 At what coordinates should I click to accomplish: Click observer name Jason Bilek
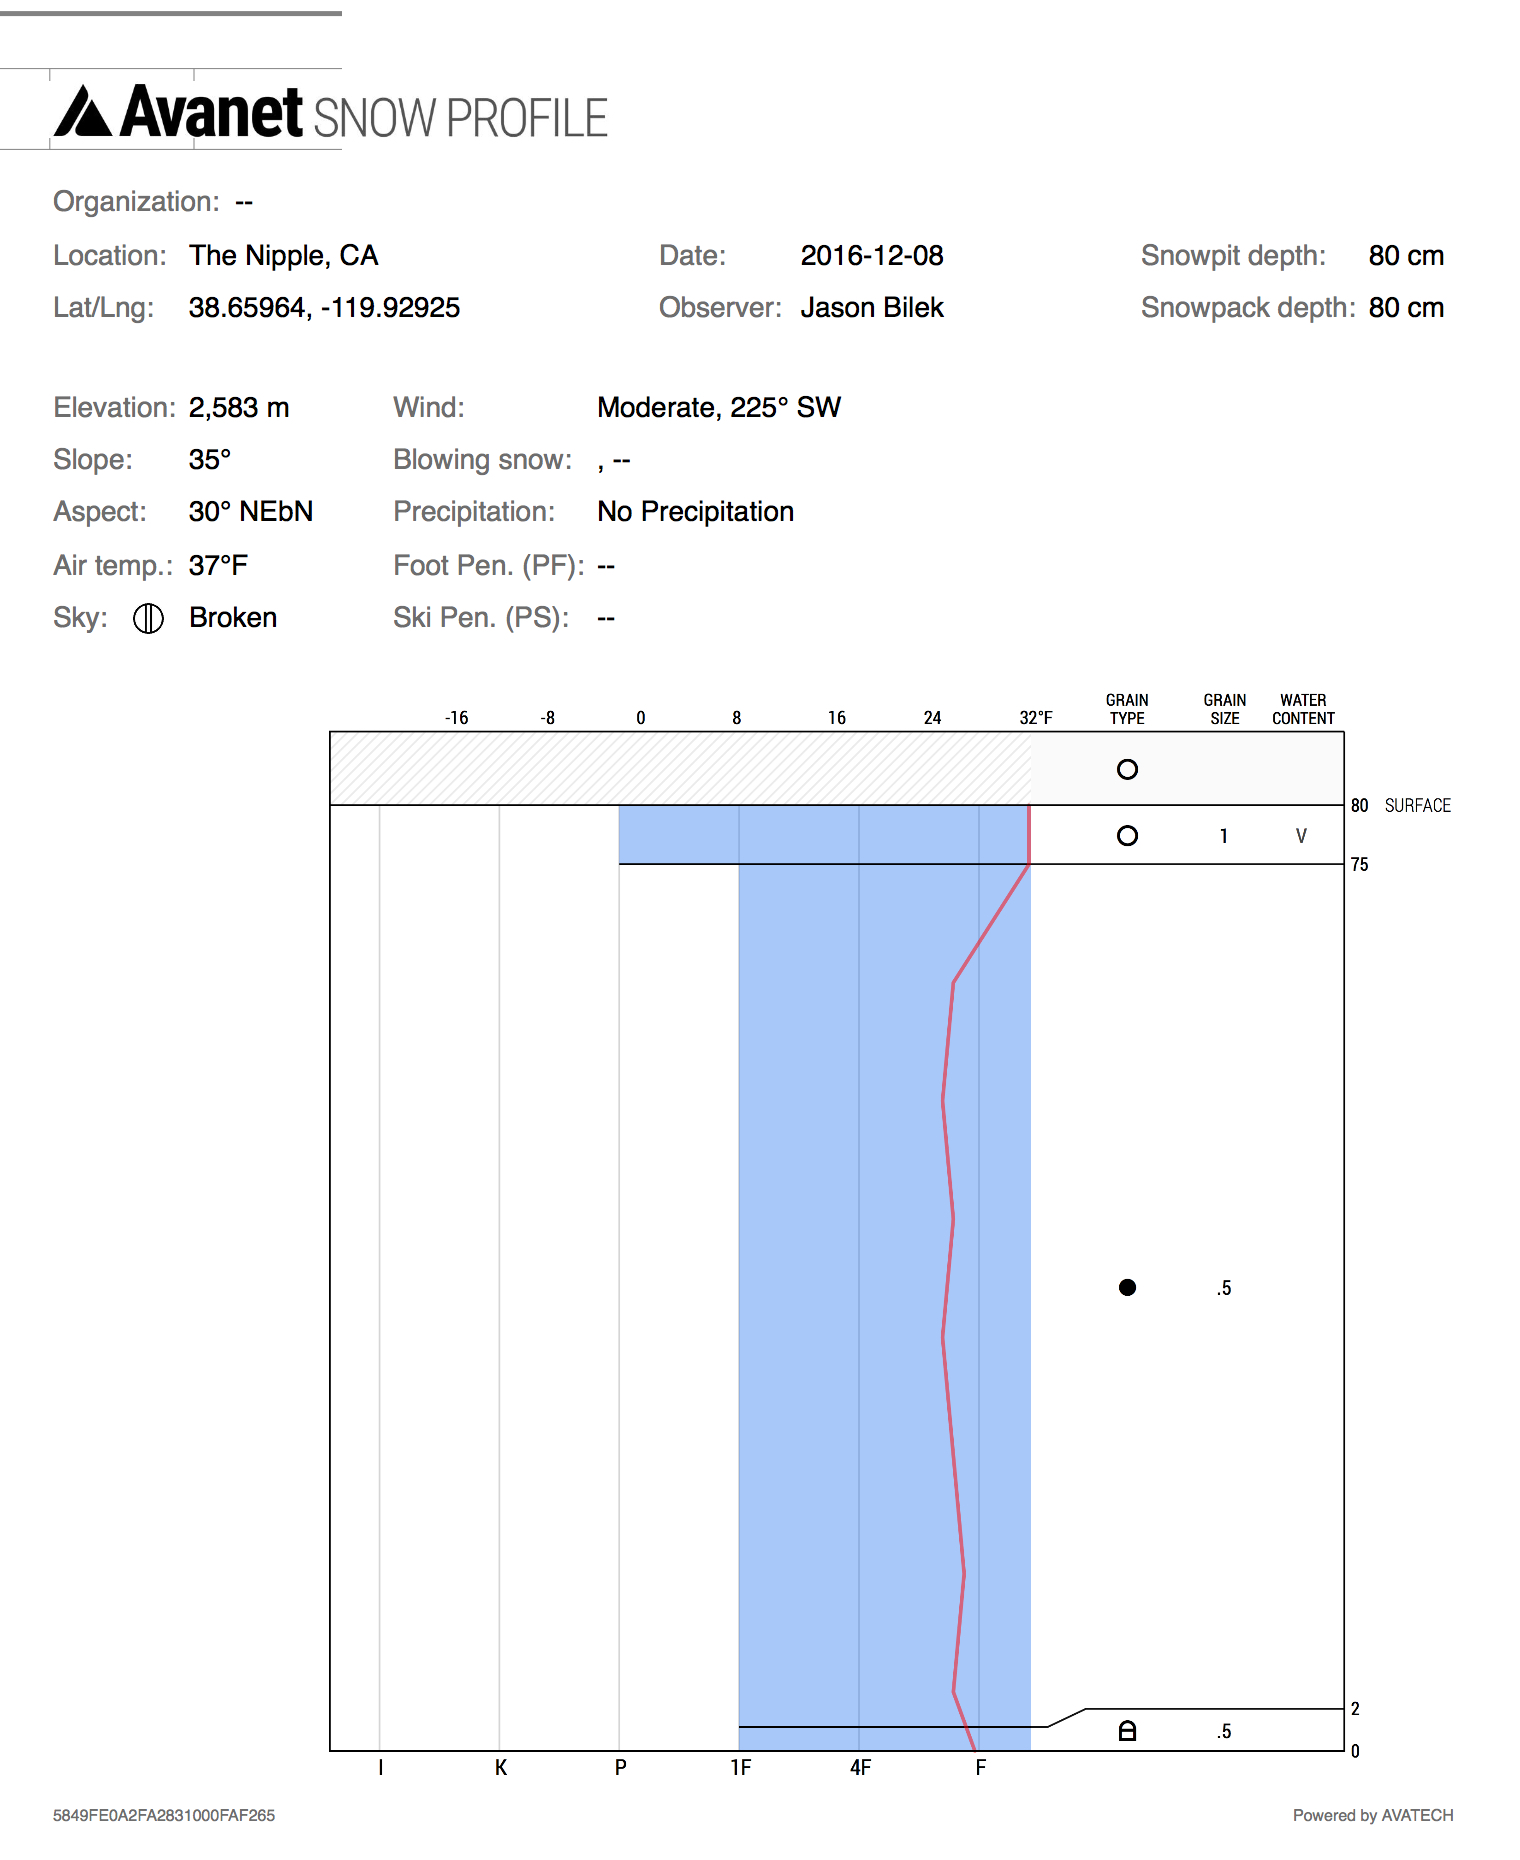[871, 308]
